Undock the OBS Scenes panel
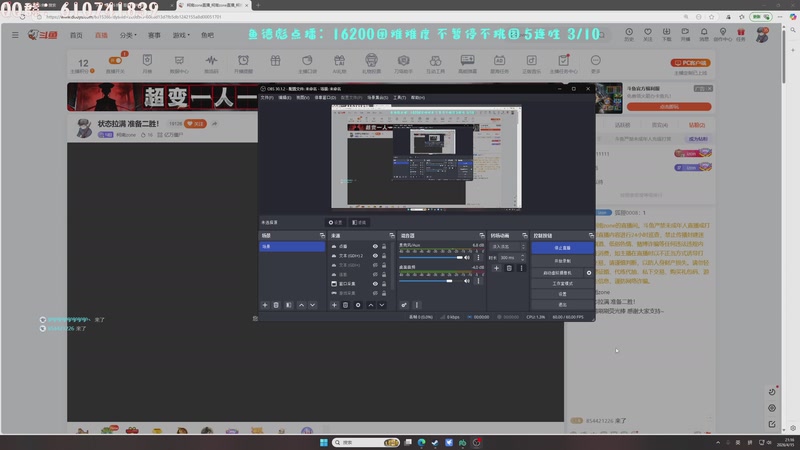 (x=322, y=236)
